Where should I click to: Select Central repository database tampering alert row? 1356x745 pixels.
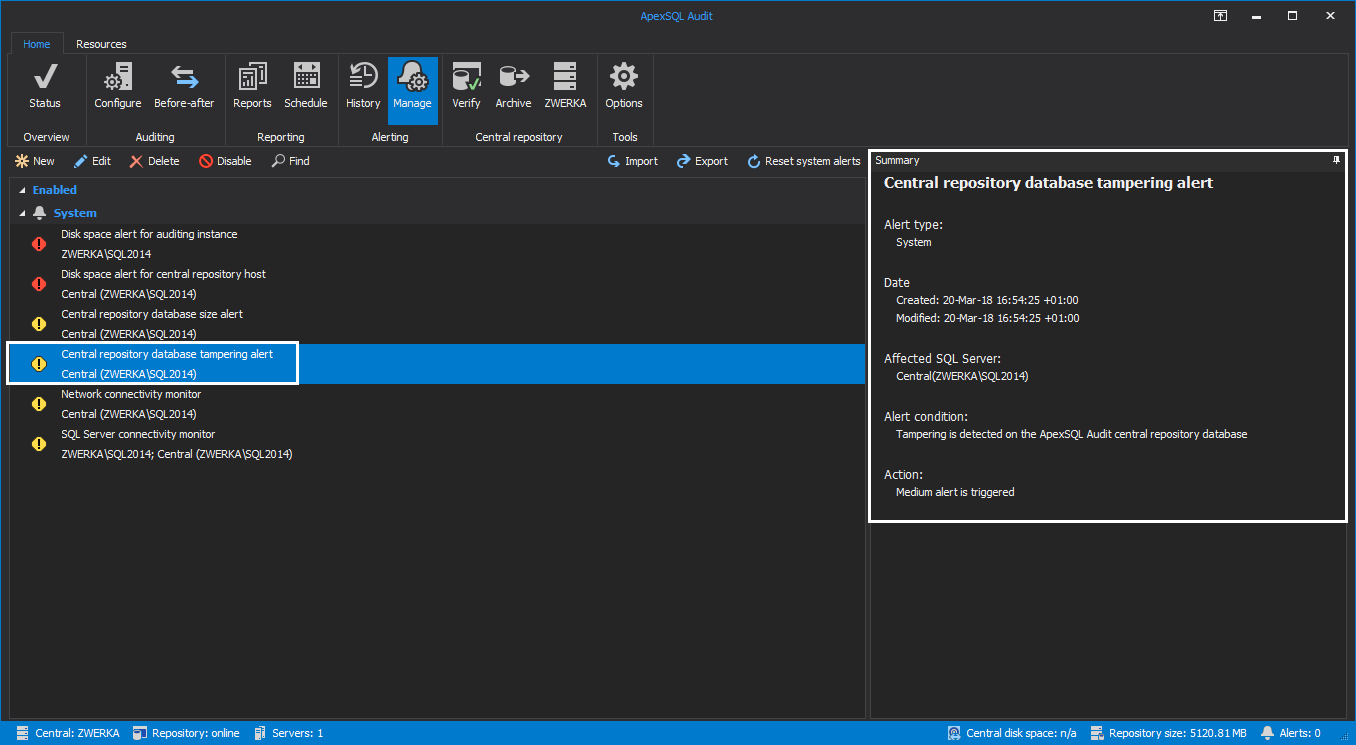pyautogui.click(x=436, y=364)
